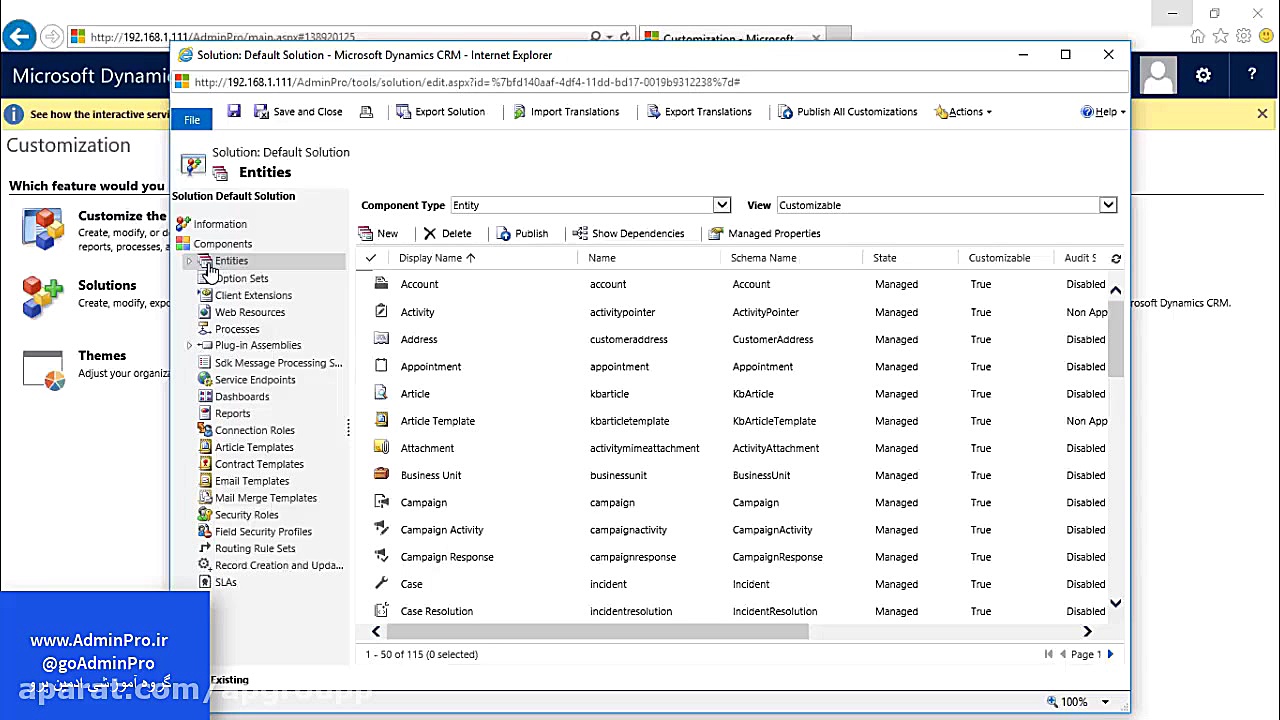The image size is (1280, 720).
Task: Click the Schema Name column header
Action: coord(763,258)
